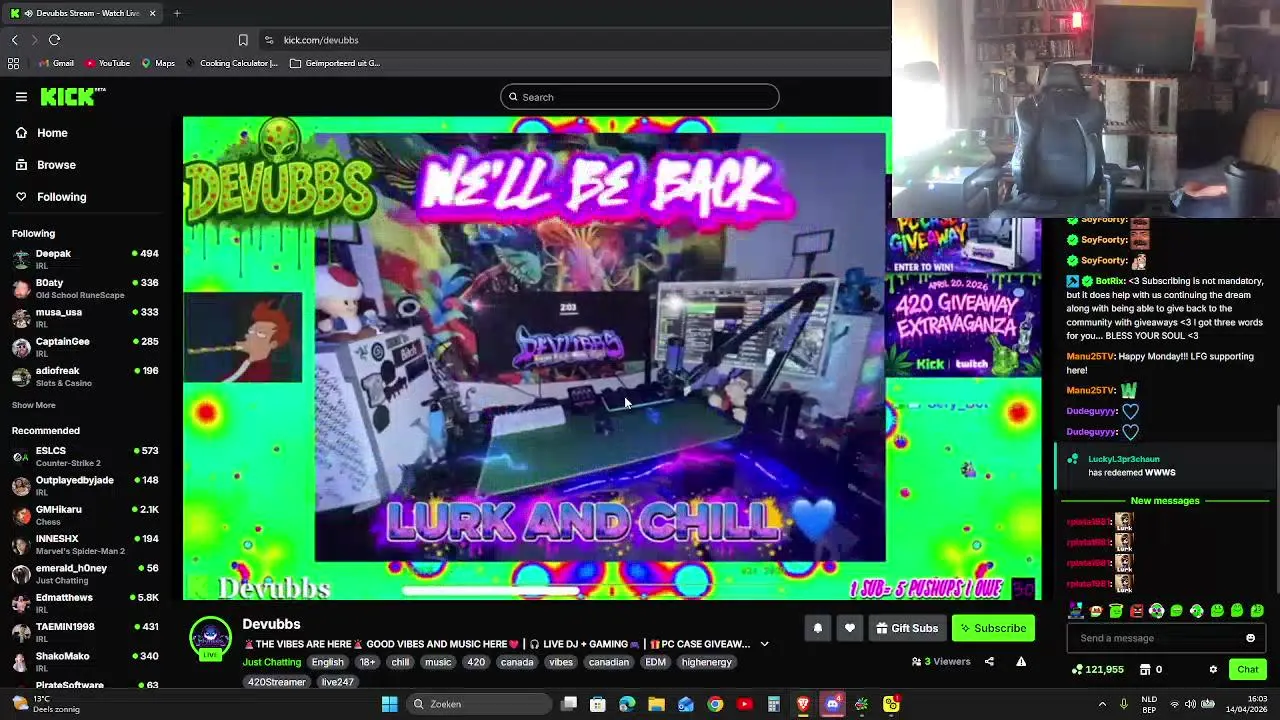Screen dimensions: 1280x720
Task: Bookmark this page with the bookmark icon
Action: 243,40
